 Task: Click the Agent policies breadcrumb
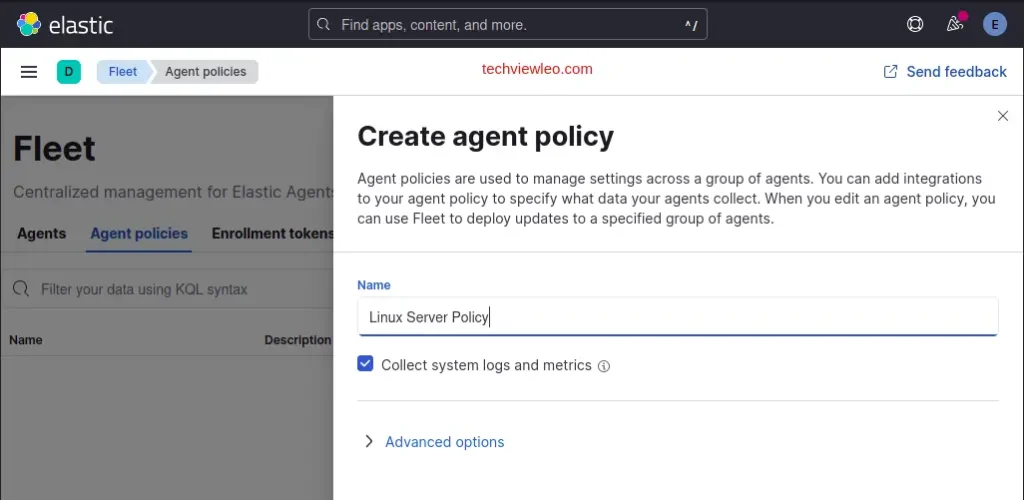click(205, 72)
